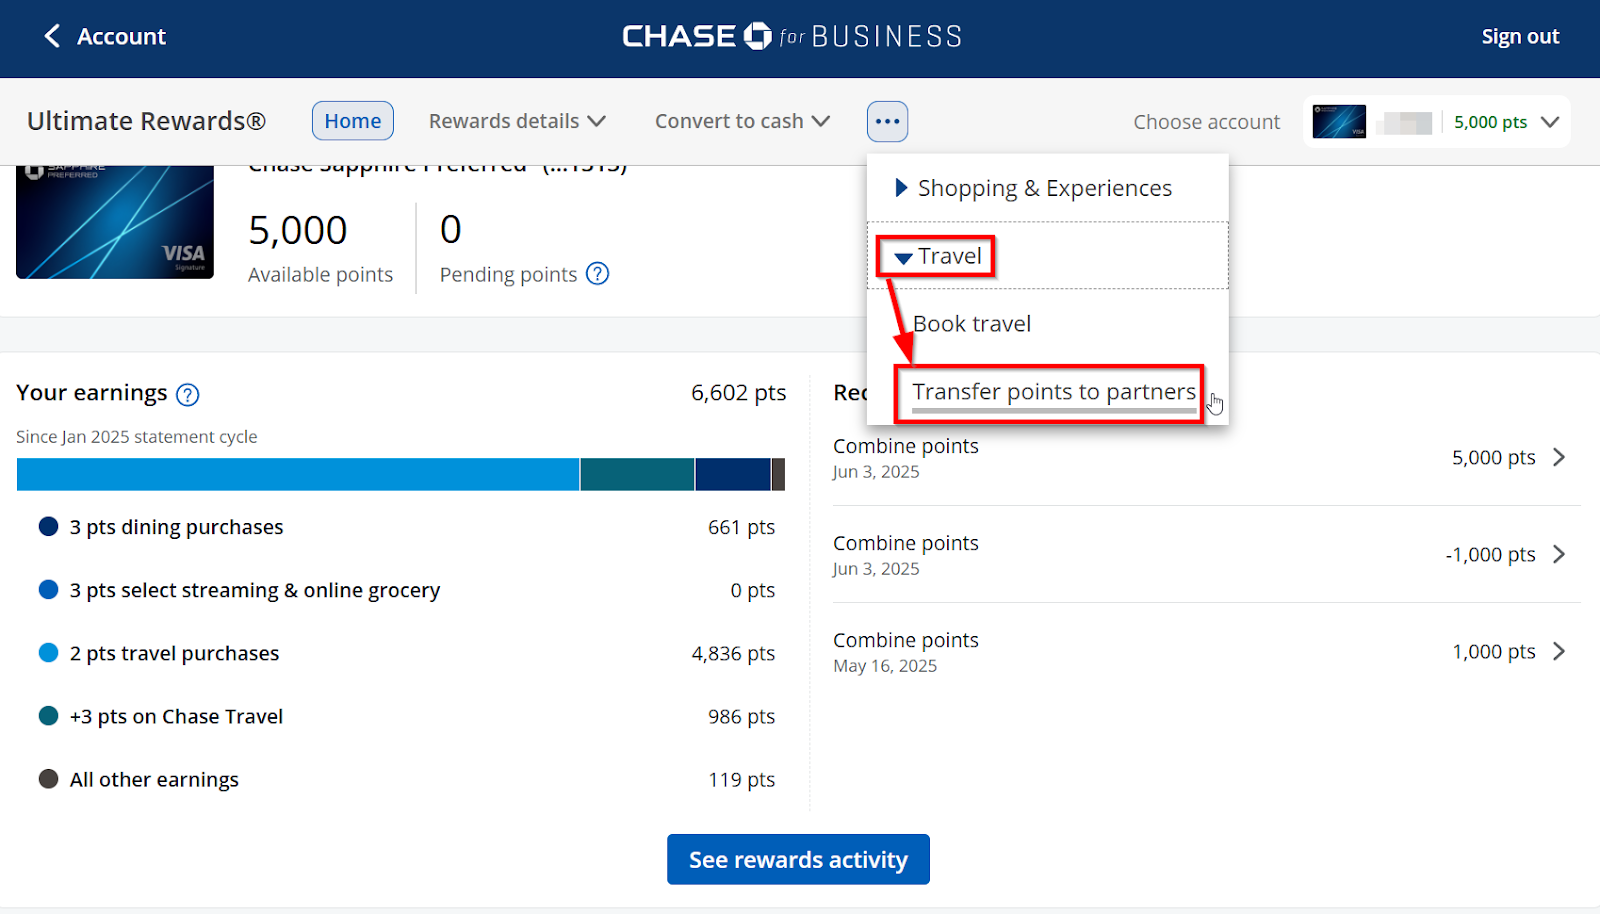
Task: Click the small card thumbnail in account chooser
Action: click(1339, 122)
